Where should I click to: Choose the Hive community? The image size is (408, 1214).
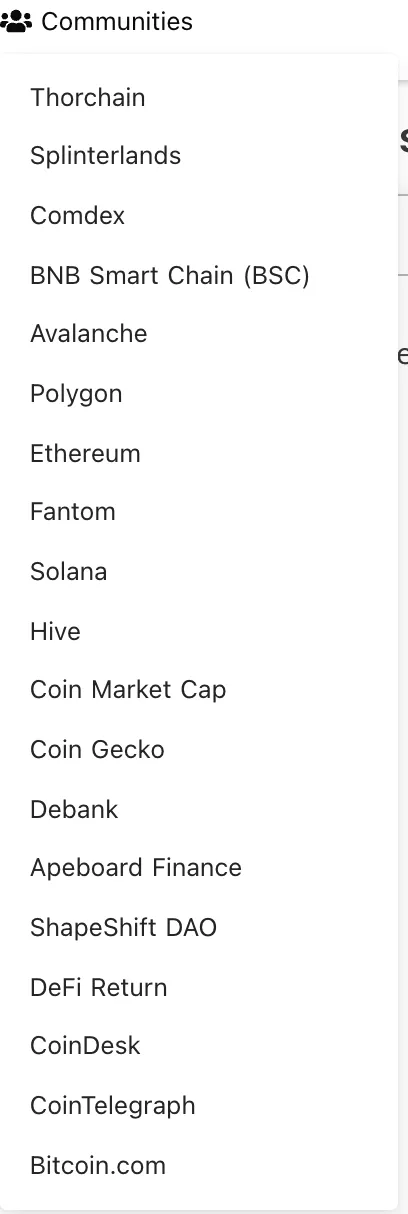(x=199, y=631)
